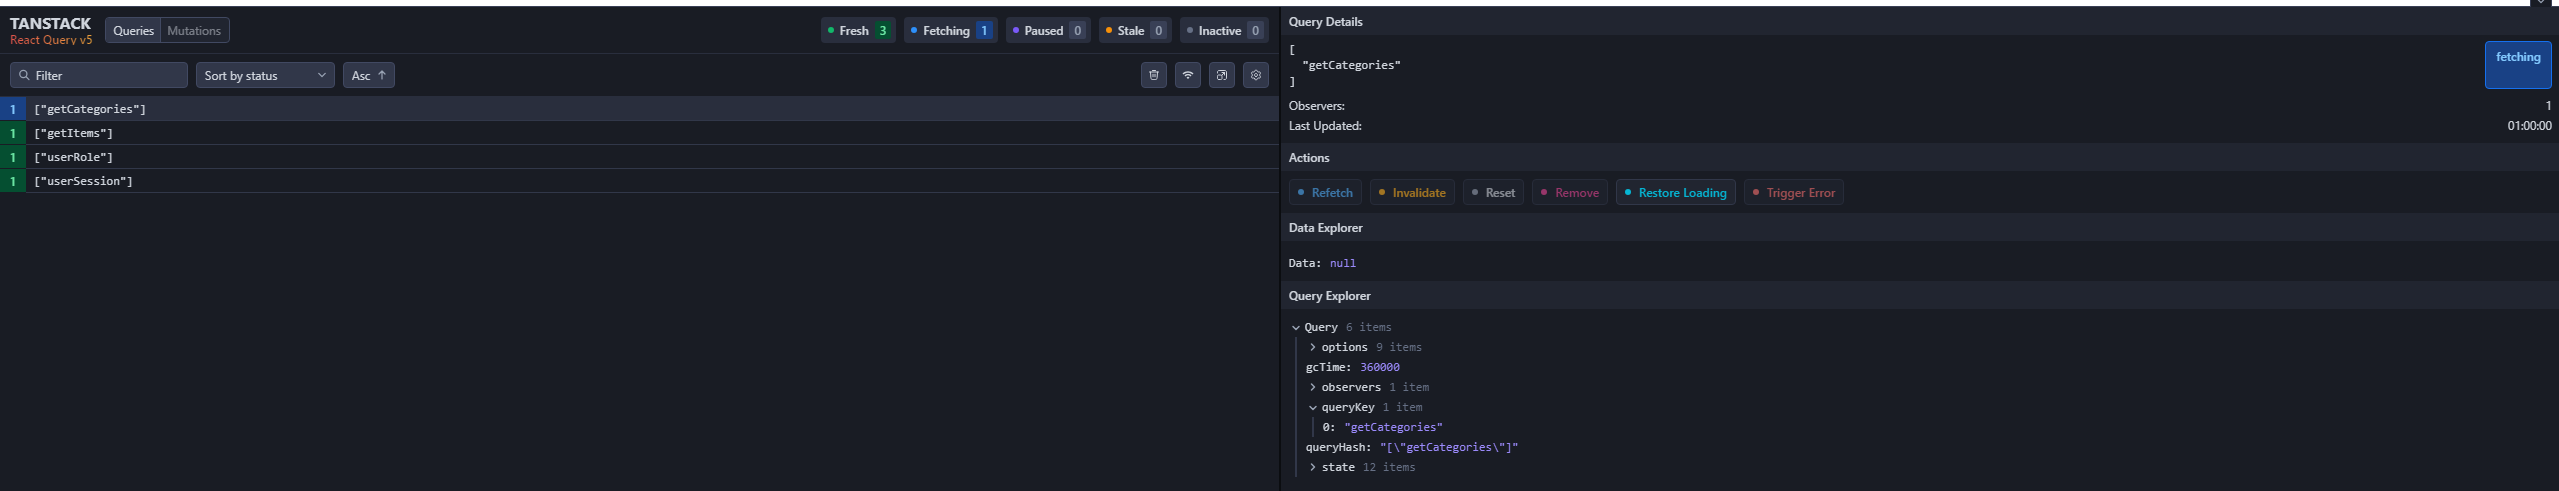Click the minimize devtools chevron tab
This screenshot has height=491, width=2559.
[x=2541, y=3]
